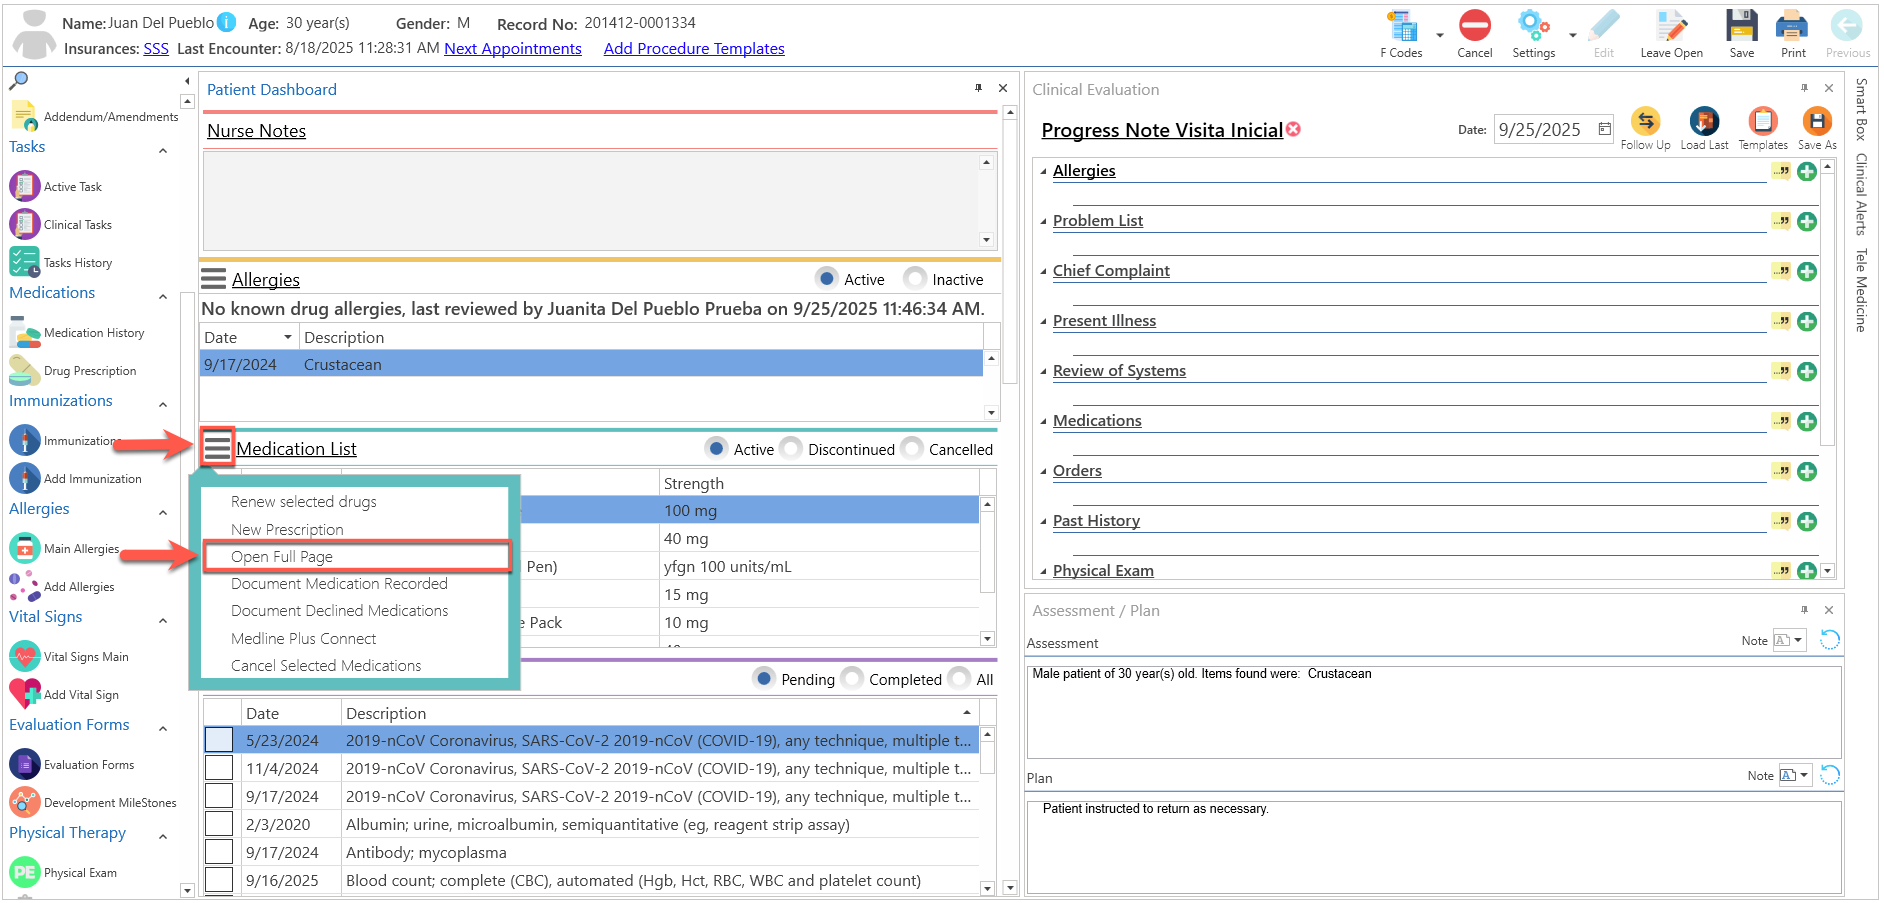This screenshot has width=1884, height=903.
Task: Choose New Prescription menu item
Action: tap(287, 530)
